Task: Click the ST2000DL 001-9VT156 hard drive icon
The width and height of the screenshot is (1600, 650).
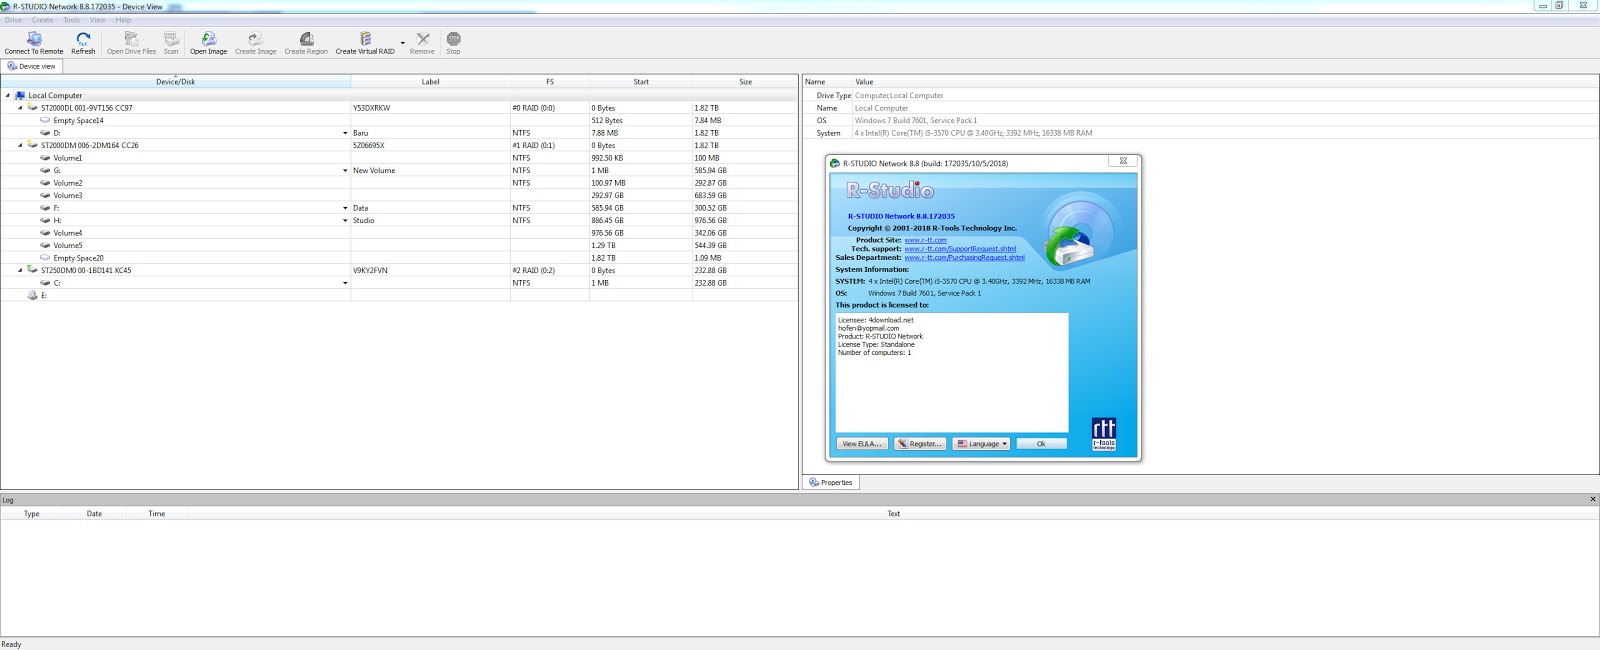Action: tap(32, 108)
